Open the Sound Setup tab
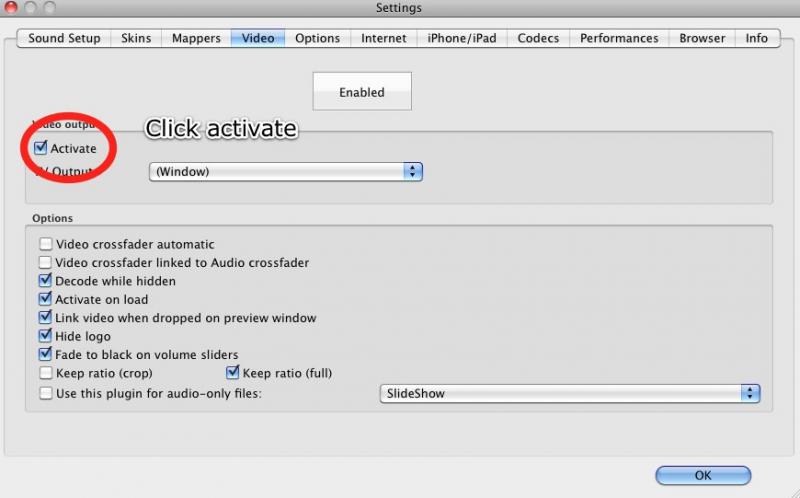 point(64,38)
